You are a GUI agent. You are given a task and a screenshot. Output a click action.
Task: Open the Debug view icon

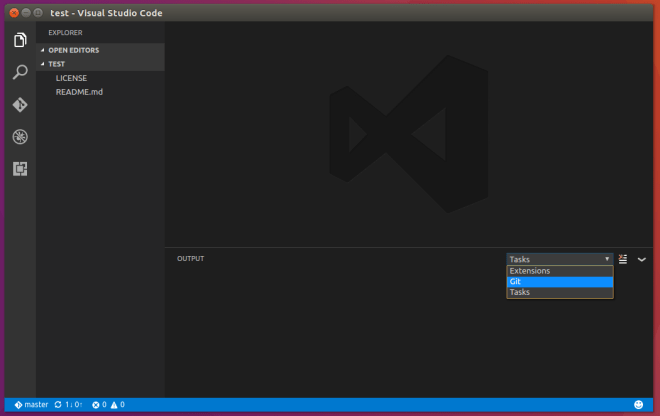click(19, 137)
